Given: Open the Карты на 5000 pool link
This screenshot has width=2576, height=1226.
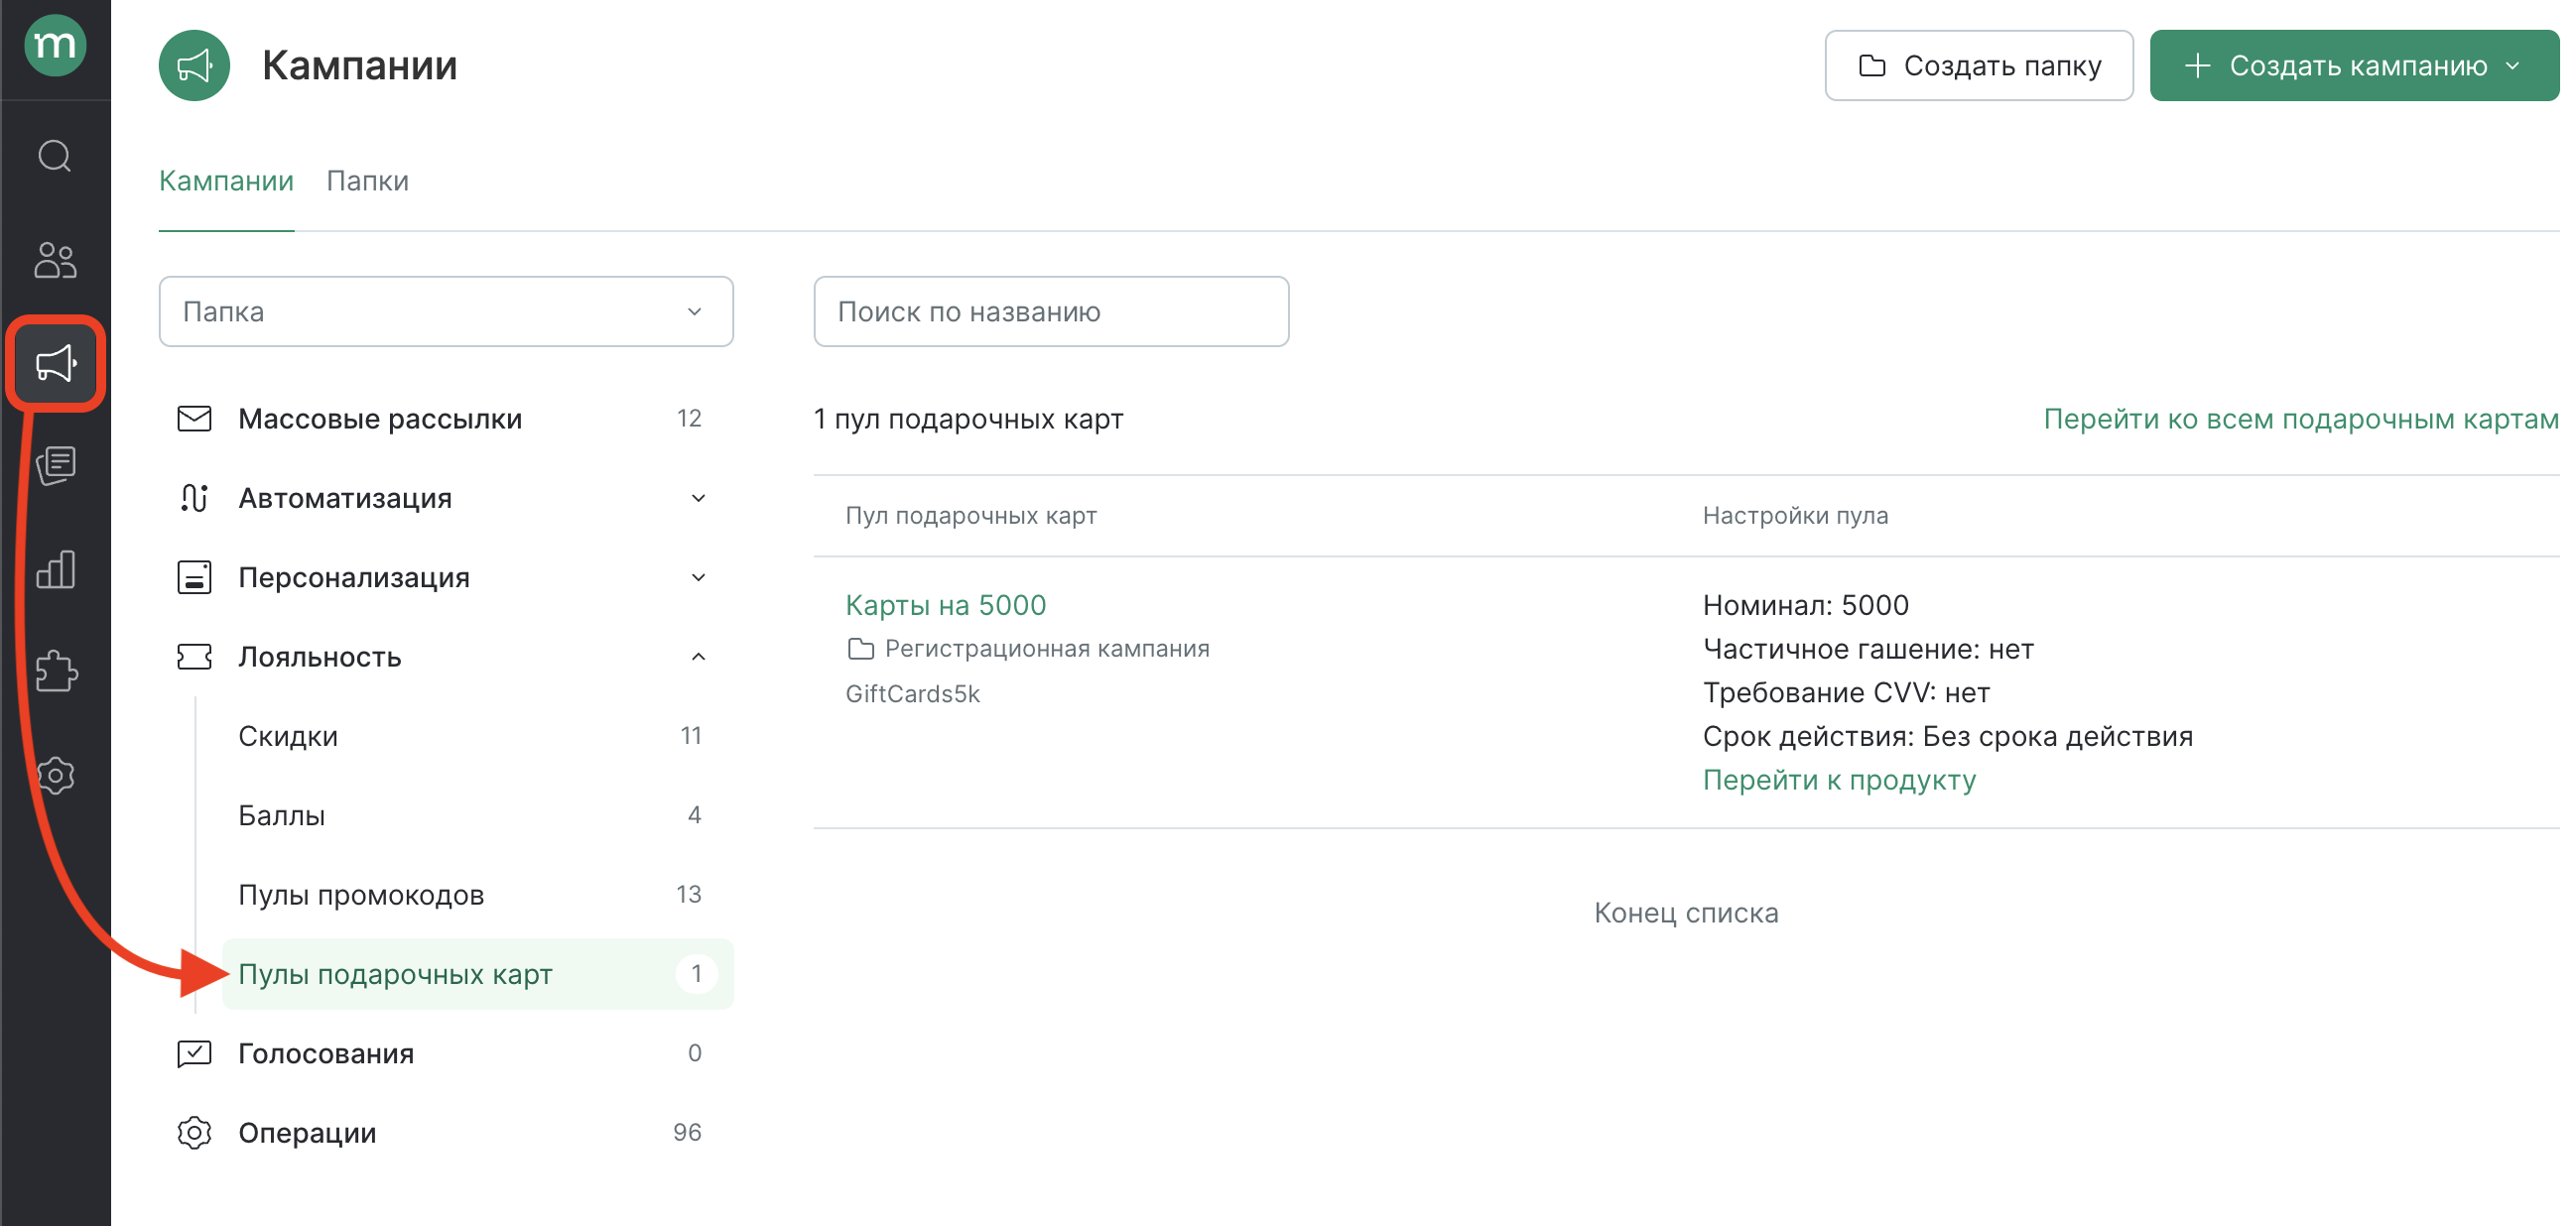Looking at the screenshot, I should (x=945, y=605).
